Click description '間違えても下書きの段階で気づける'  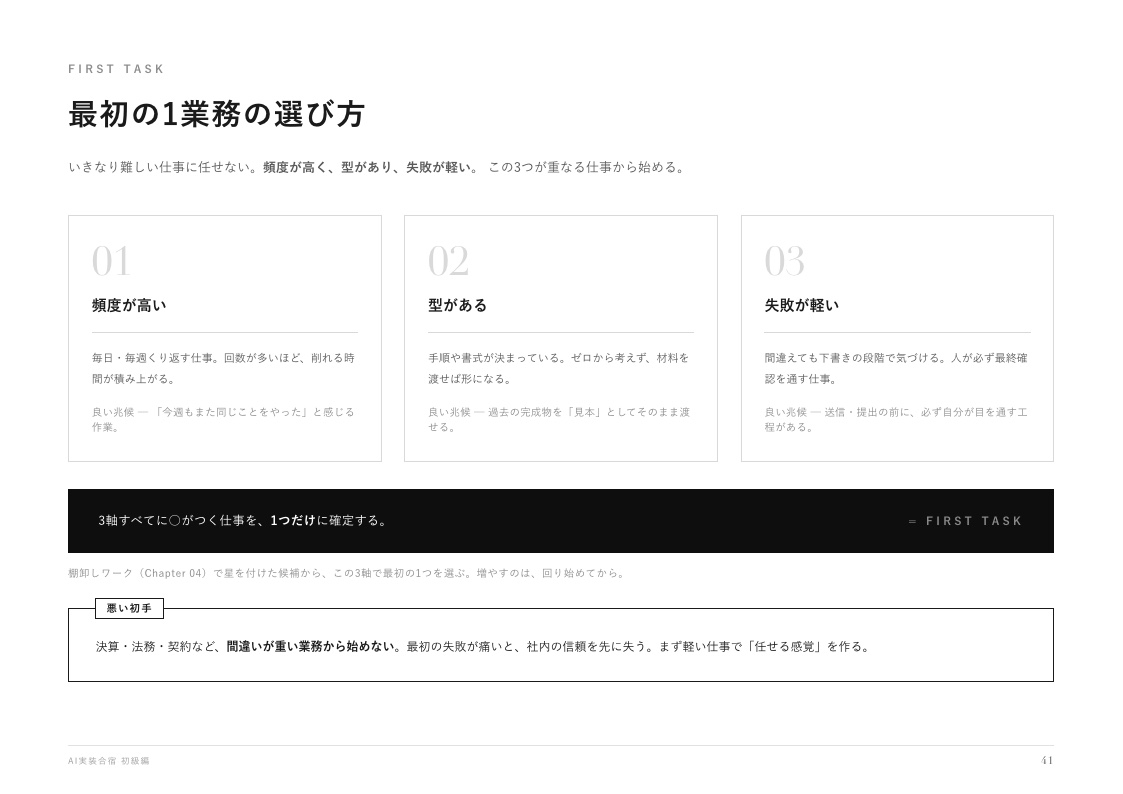pos(896,368)
